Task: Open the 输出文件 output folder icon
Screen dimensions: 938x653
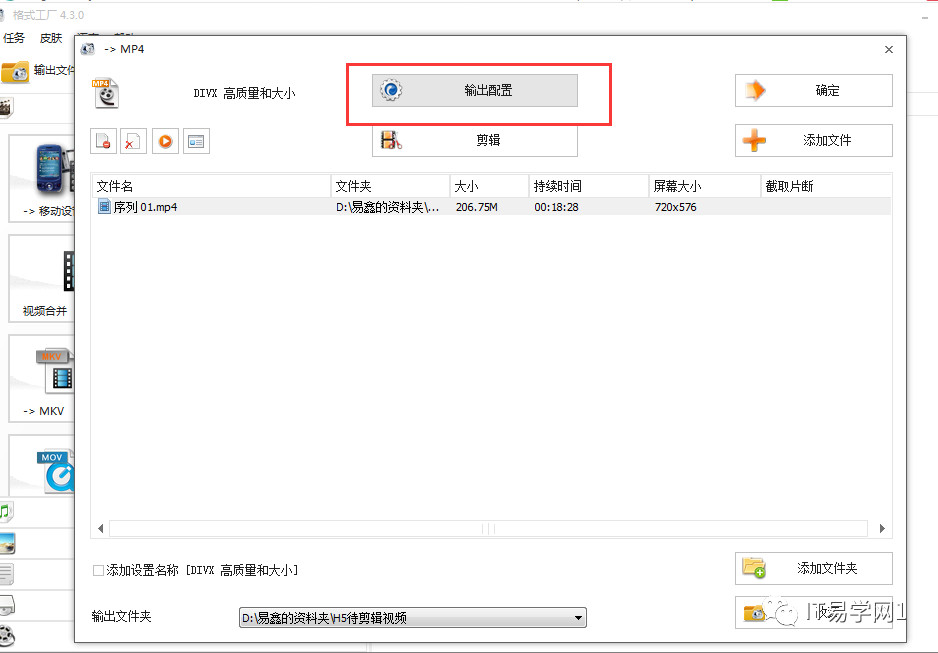Action: [x=17, y=71]
